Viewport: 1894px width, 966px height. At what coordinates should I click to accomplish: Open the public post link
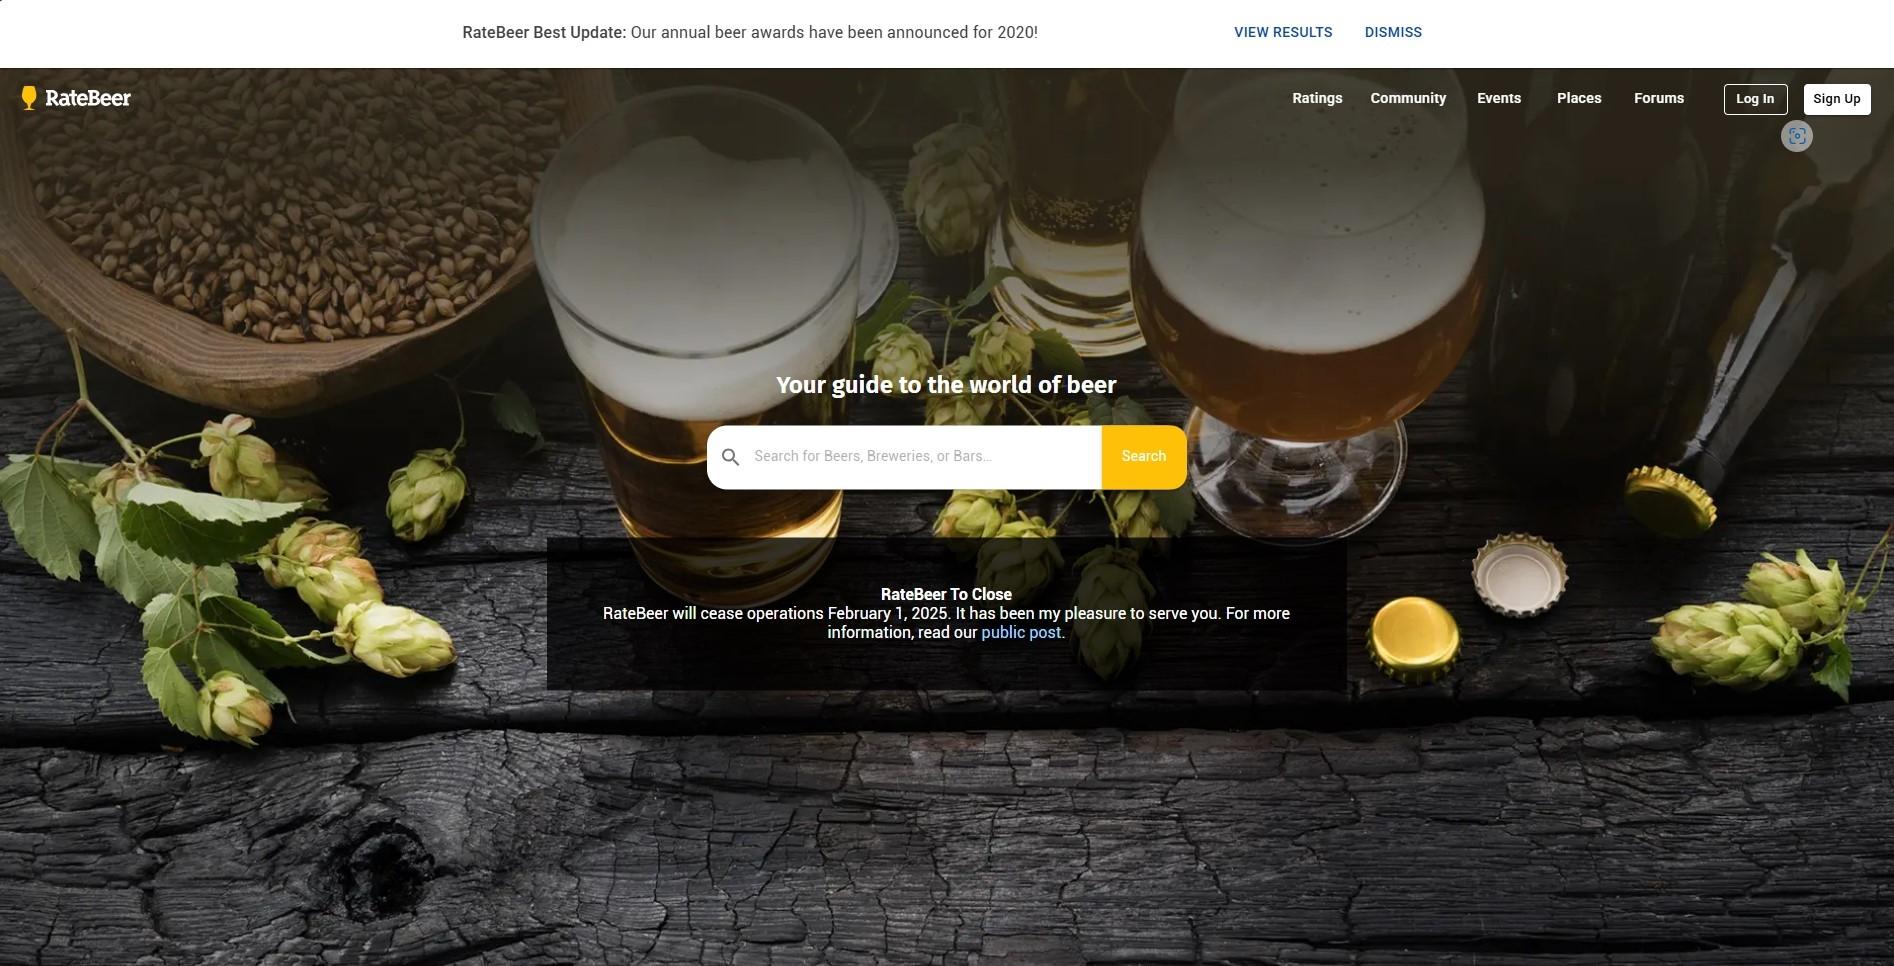click(x=1021, y=633)
